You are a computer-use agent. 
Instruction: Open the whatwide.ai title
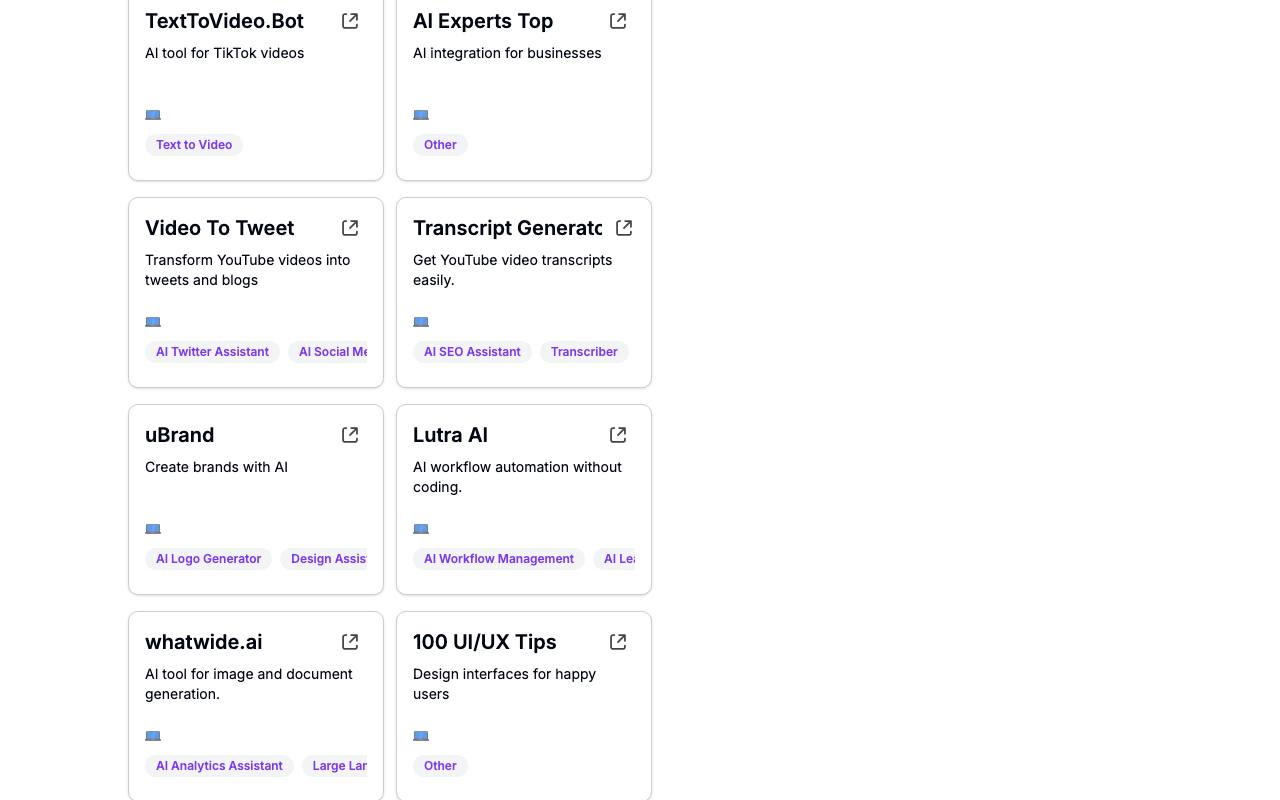pos(203,642)
